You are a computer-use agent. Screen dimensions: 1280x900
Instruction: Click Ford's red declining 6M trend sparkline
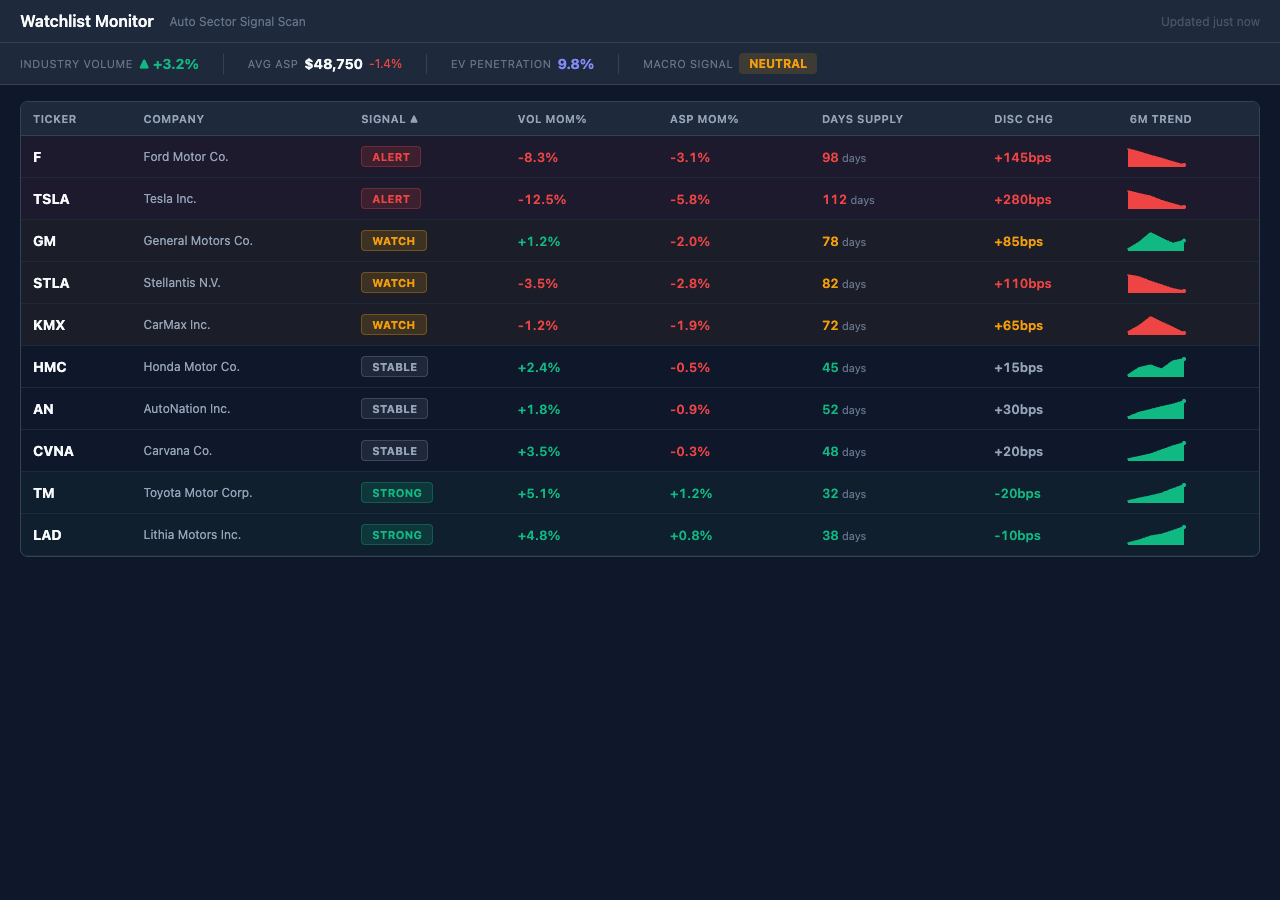click(1157, 157)
